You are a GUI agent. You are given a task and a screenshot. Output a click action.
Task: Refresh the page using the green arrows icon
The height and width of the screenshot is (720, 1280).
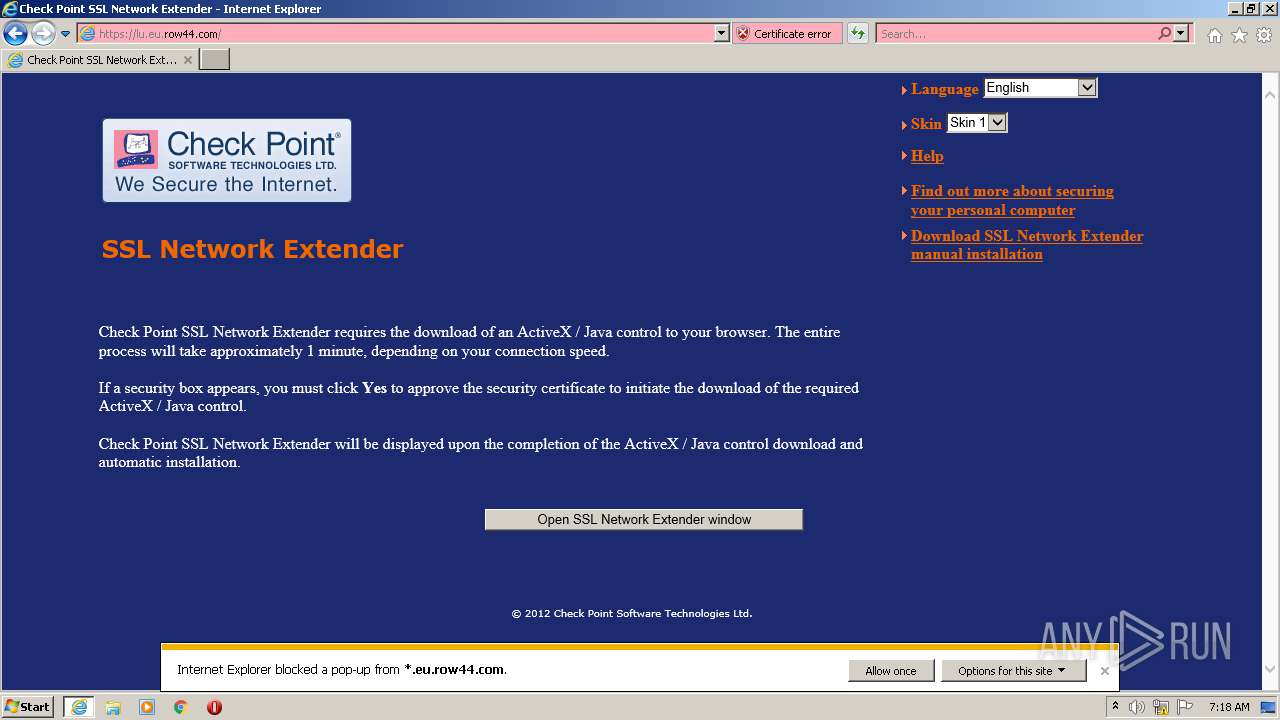(858, 34)
